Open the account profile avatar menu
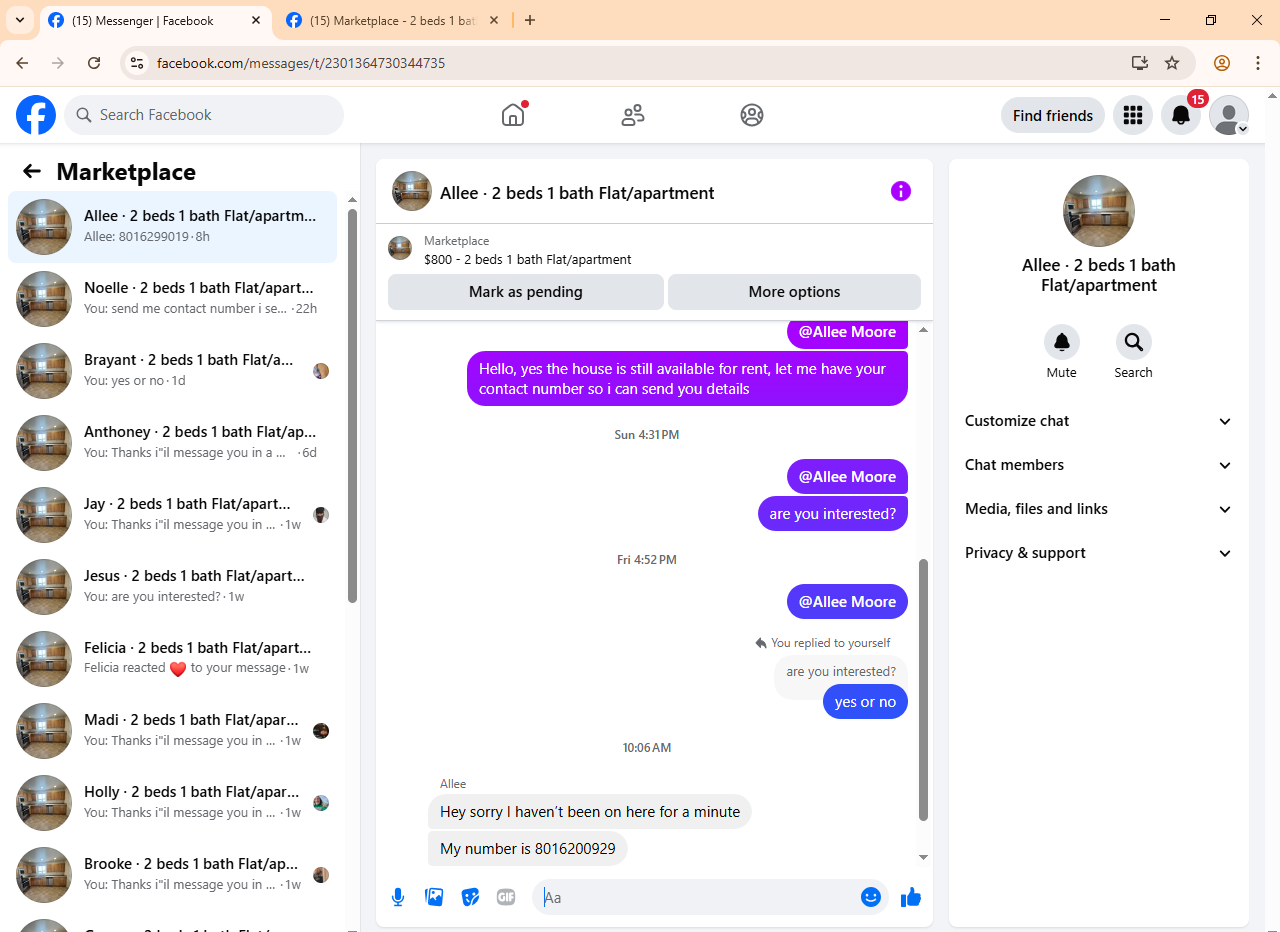The width and height of the screenshot is (1280, 932). coord(1229,116)
